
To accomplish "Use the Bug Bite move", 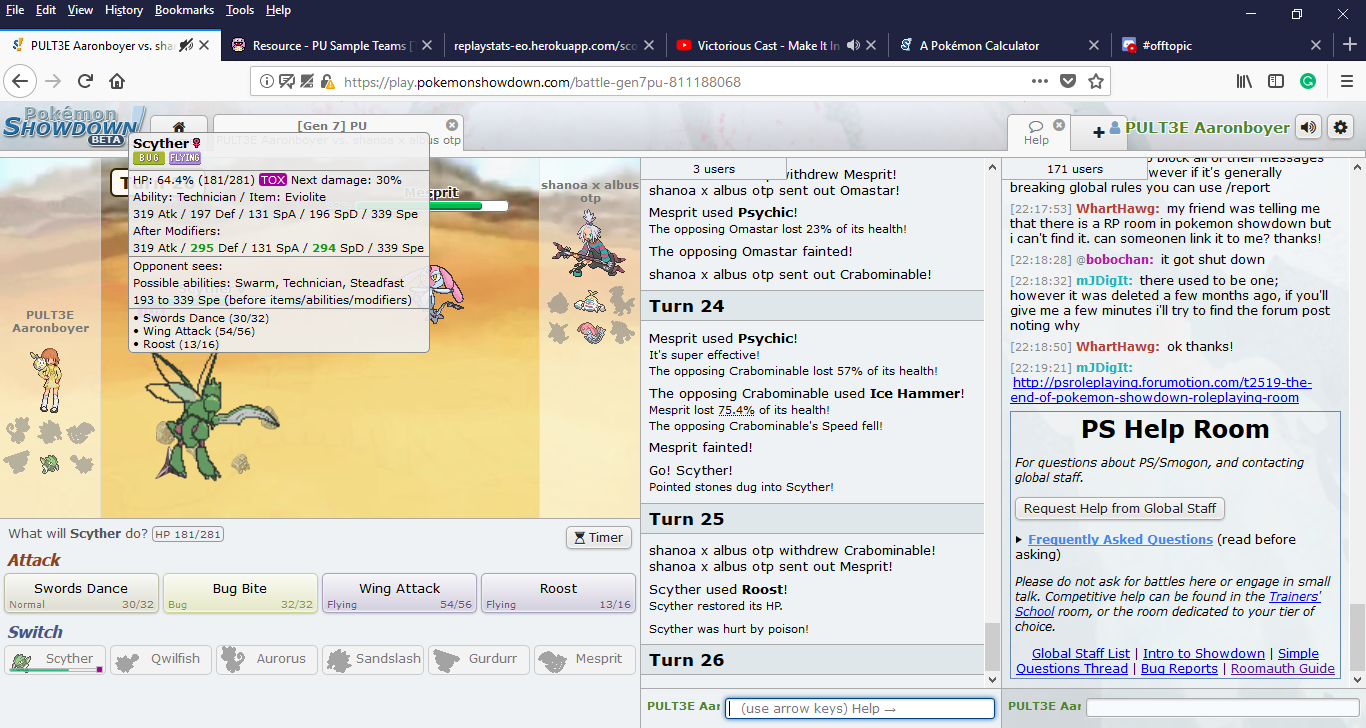I will pyautogui.click(x=240, y=593).
